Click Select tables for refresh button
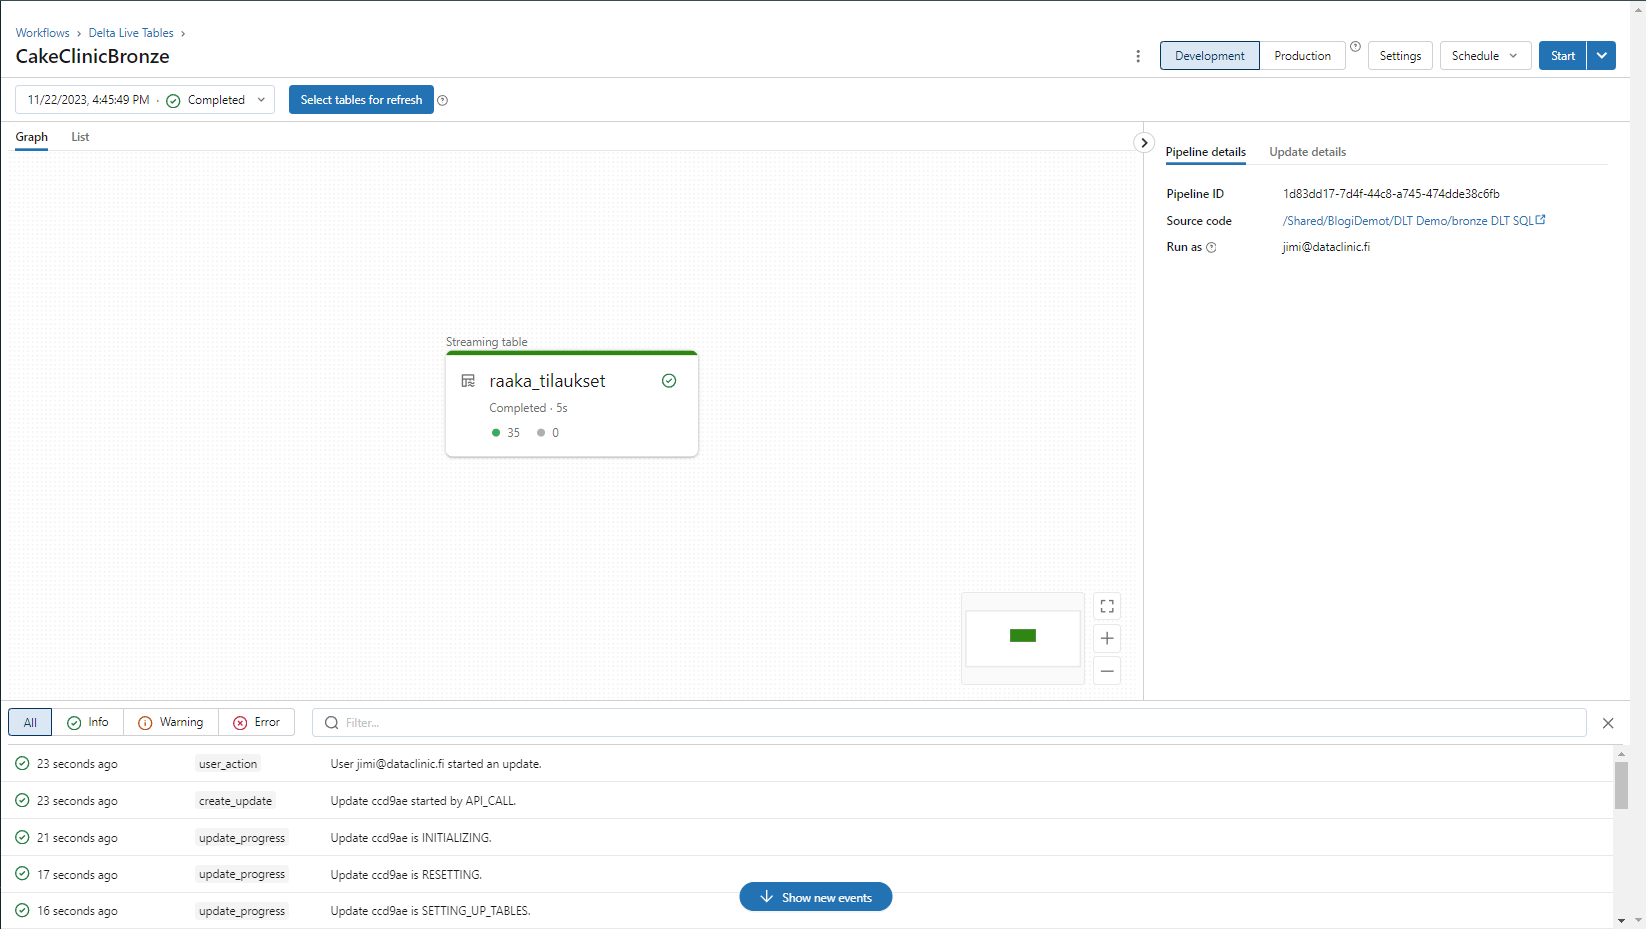The height and width of the screenshot is (929, 1646). tap(361, 100)
